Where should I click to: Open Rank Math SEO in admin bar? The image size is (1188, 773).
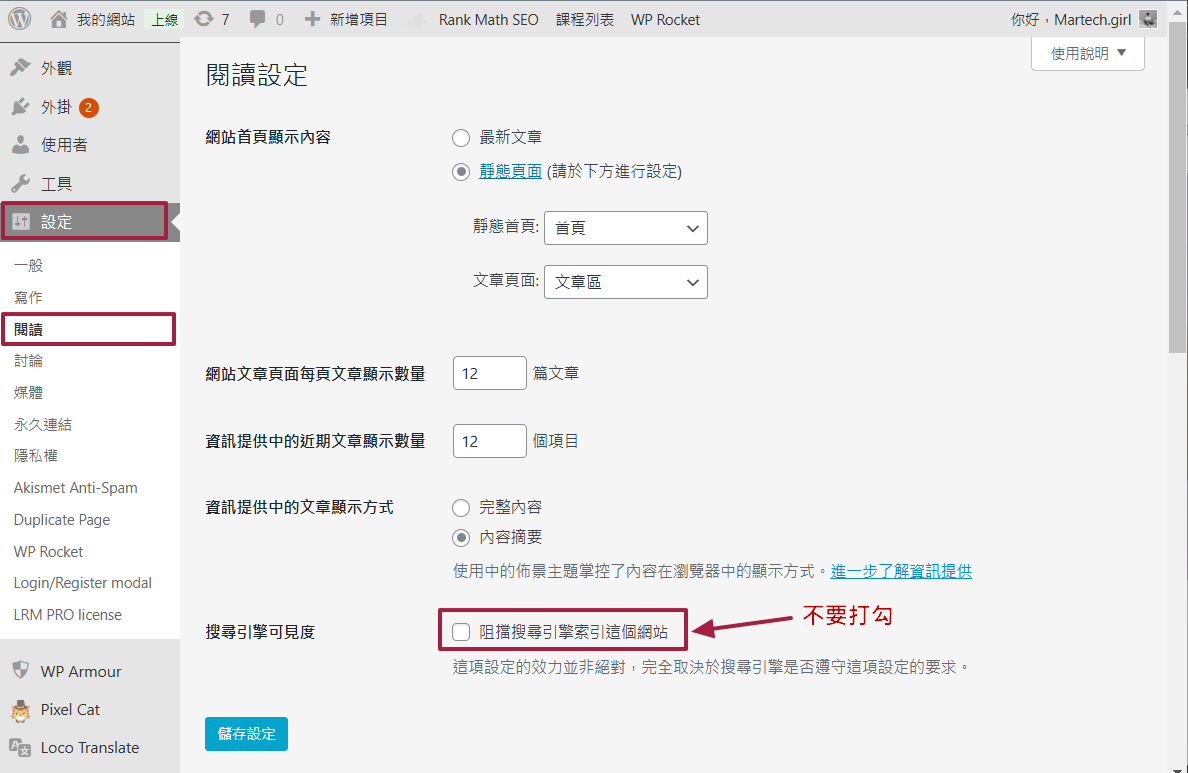[488, 19]
